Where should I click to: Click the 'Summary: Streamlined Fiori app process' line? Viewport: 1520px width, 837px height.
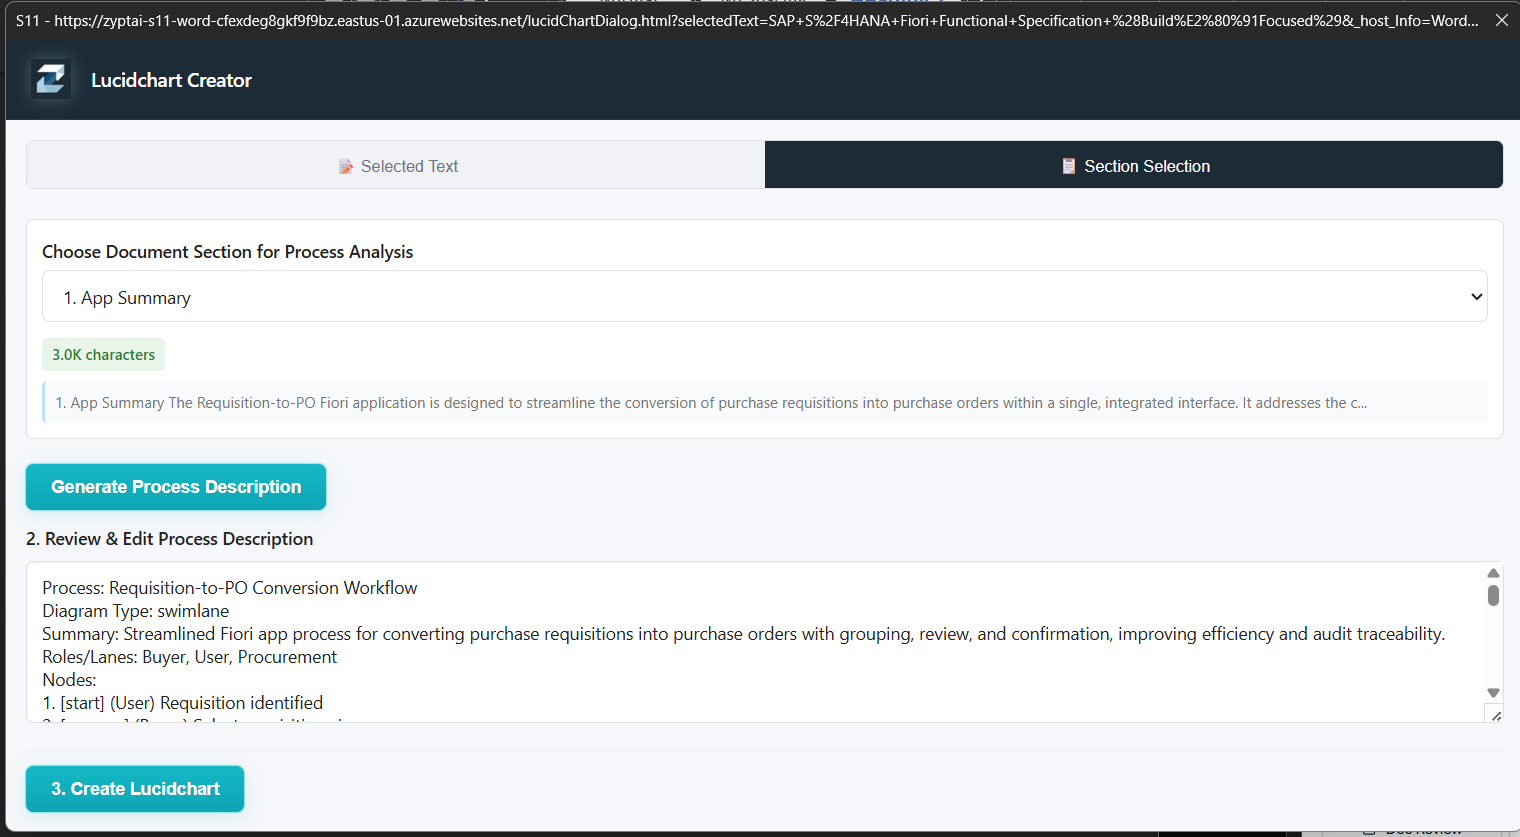coord(744,634)
